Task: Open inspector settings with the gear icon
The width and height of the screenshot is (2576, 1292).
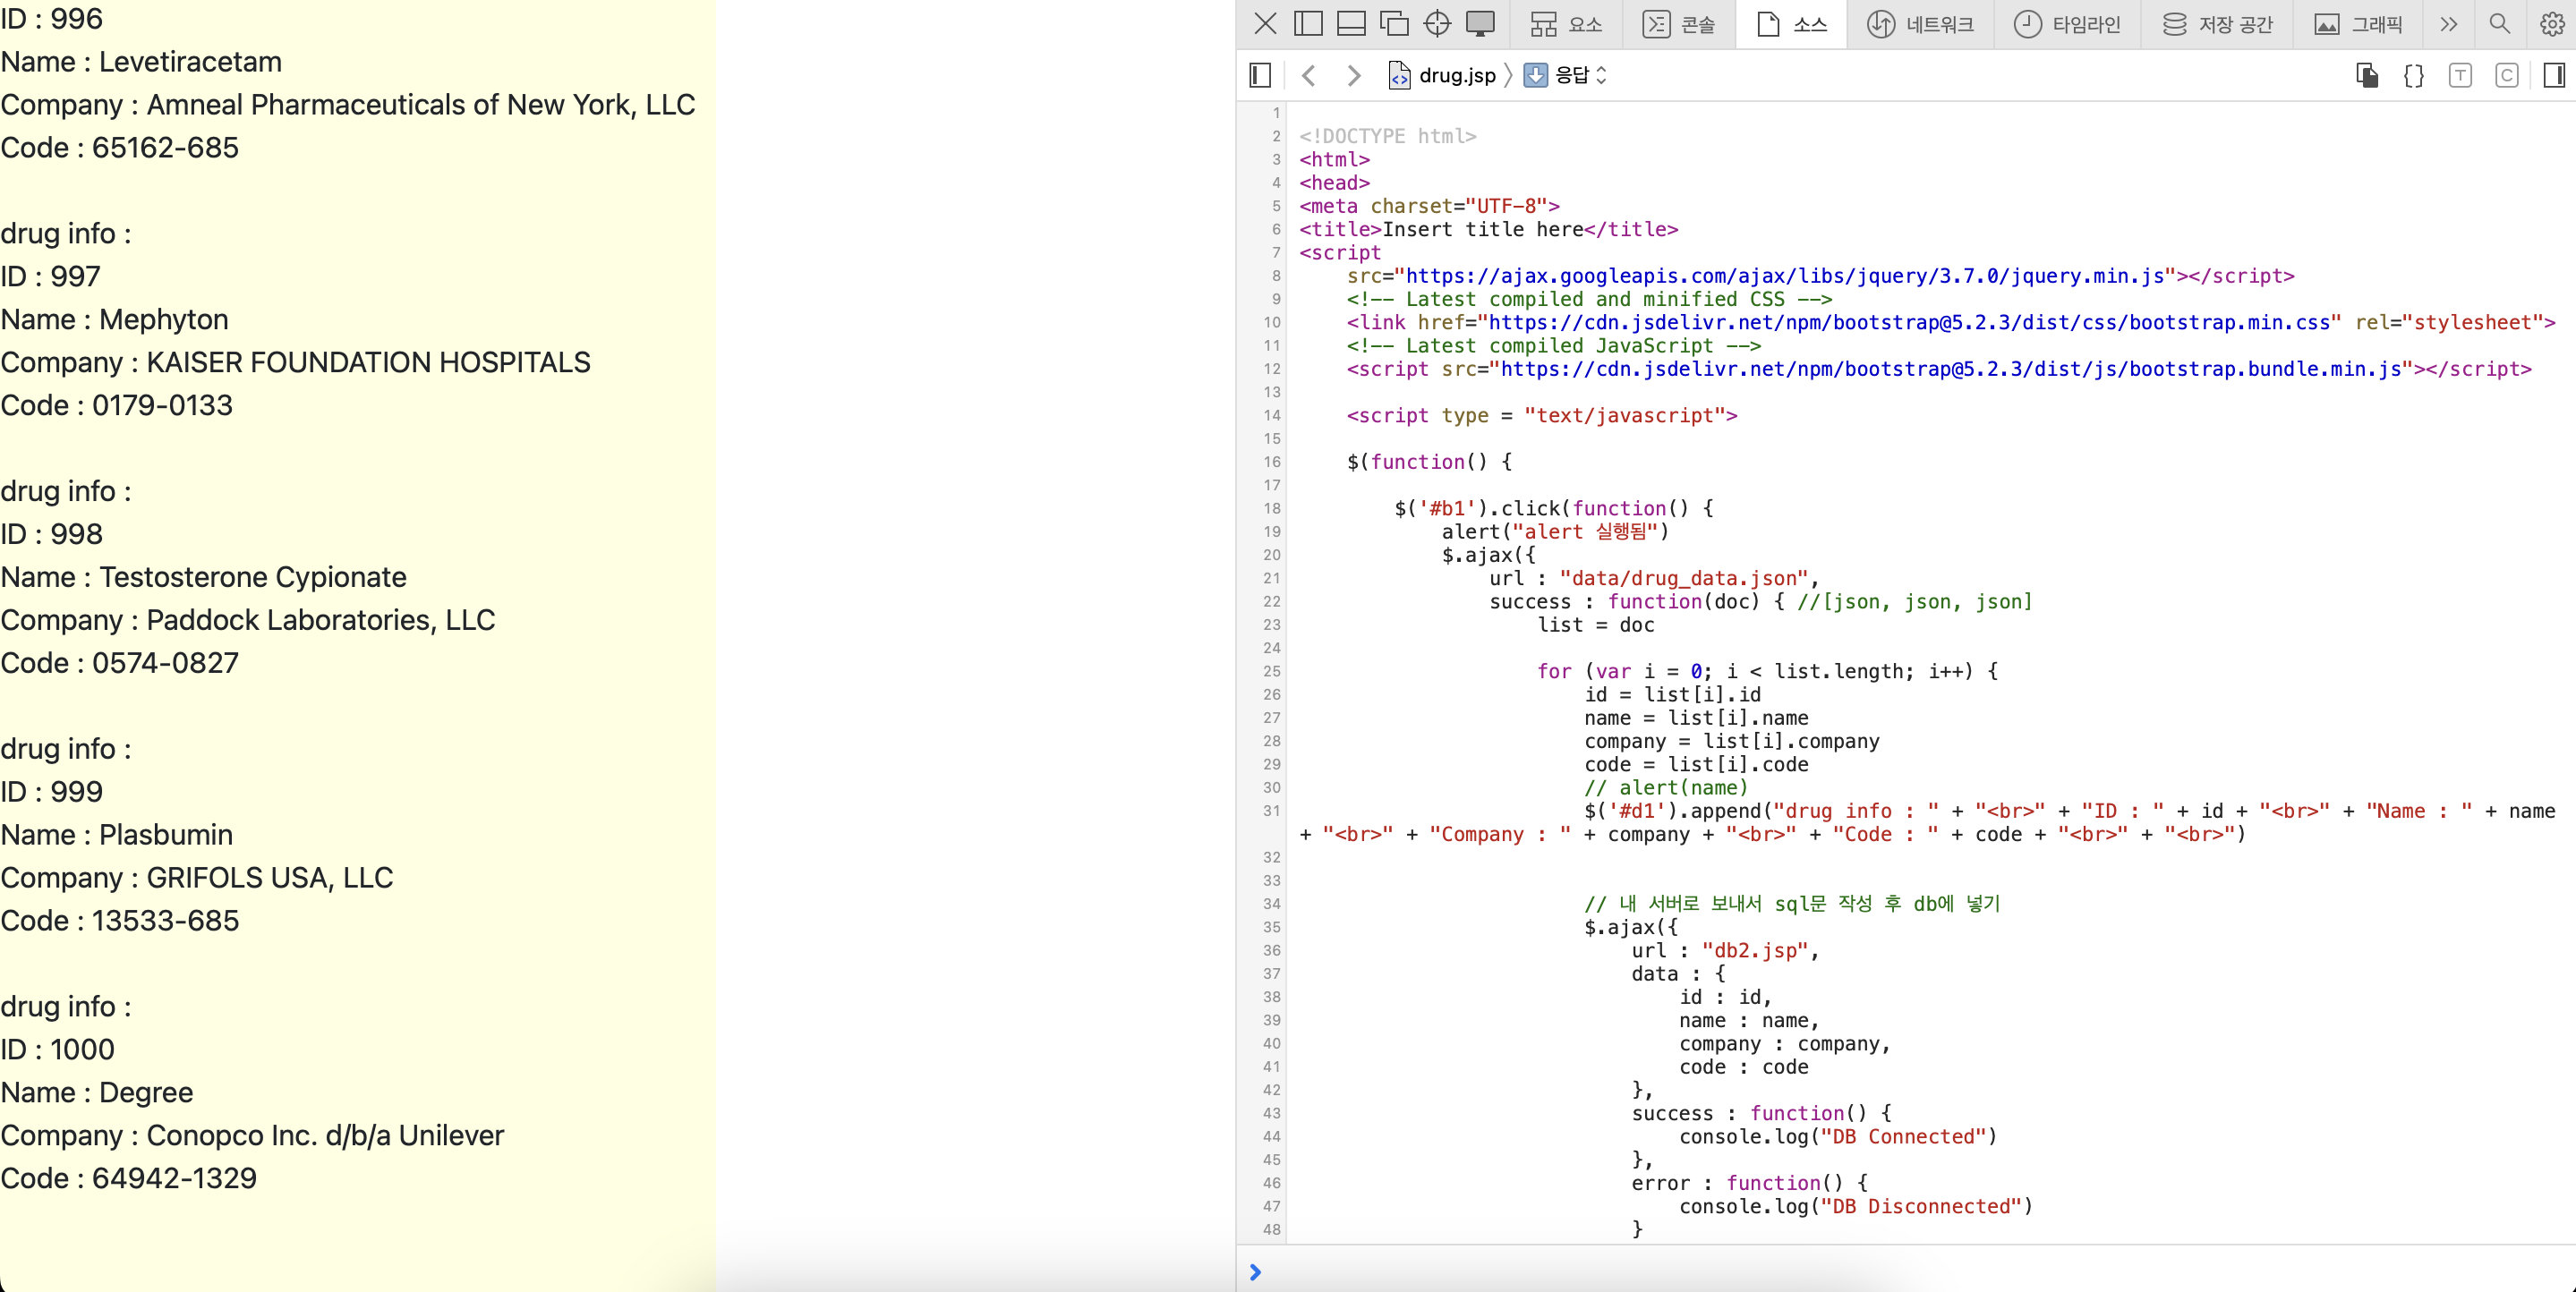Action: point(2551,24)
